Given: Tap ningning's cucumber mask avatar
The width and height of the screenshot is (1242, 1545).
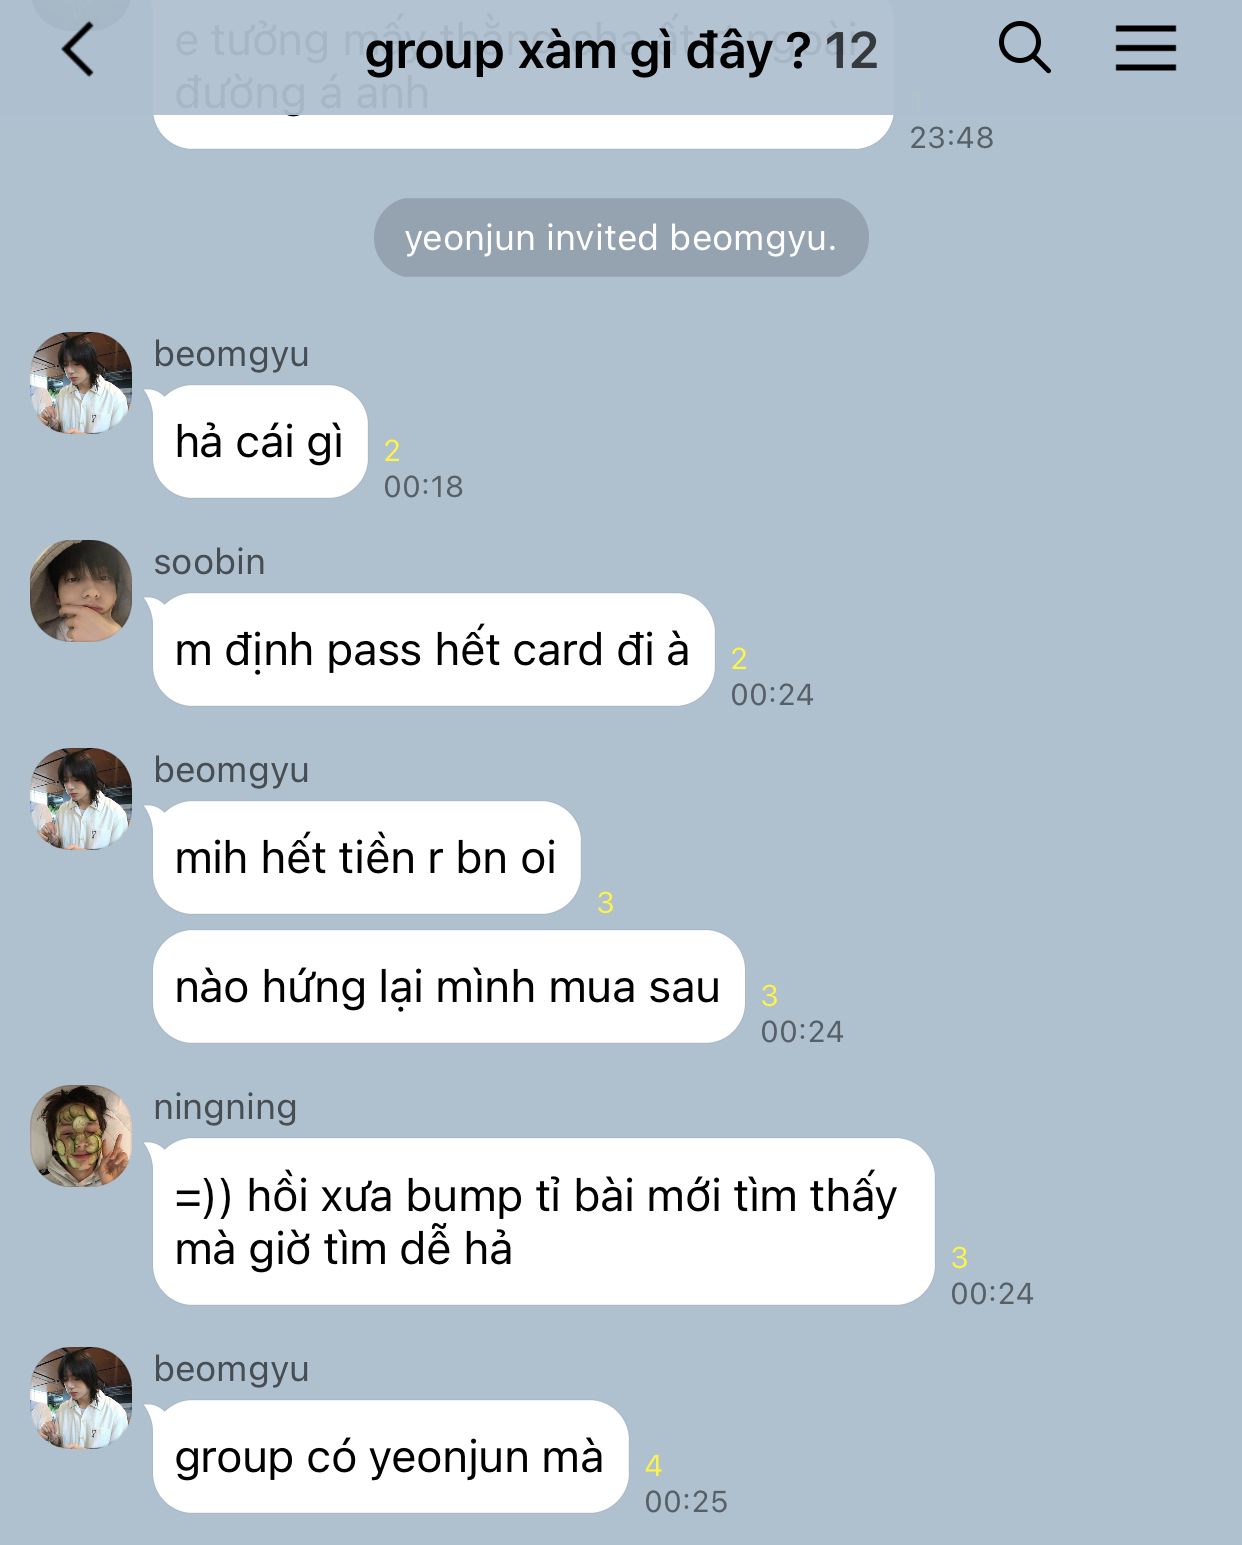Looking at the screenshot, I should tap(81, 1136).
